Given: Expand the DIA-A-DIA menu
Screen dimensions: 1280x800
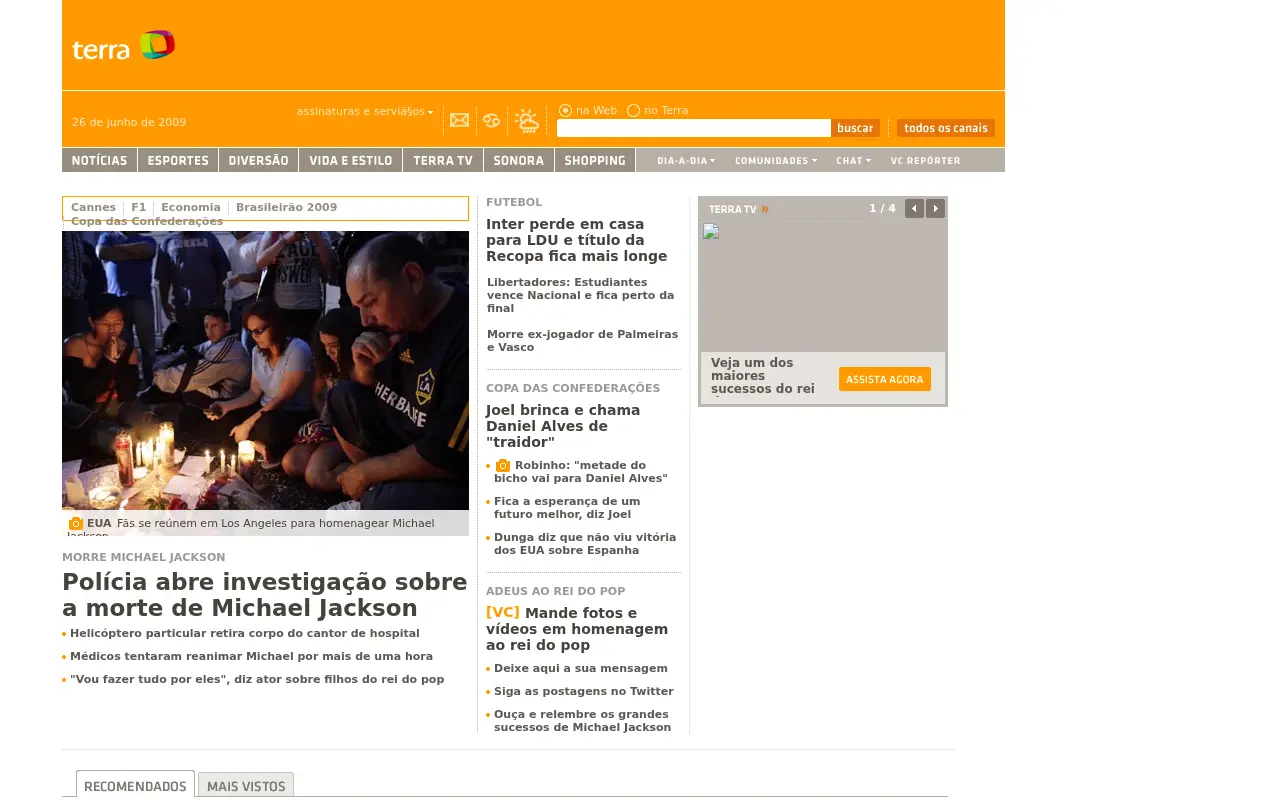Looking at the screenshot, I should tap(686, 161).
